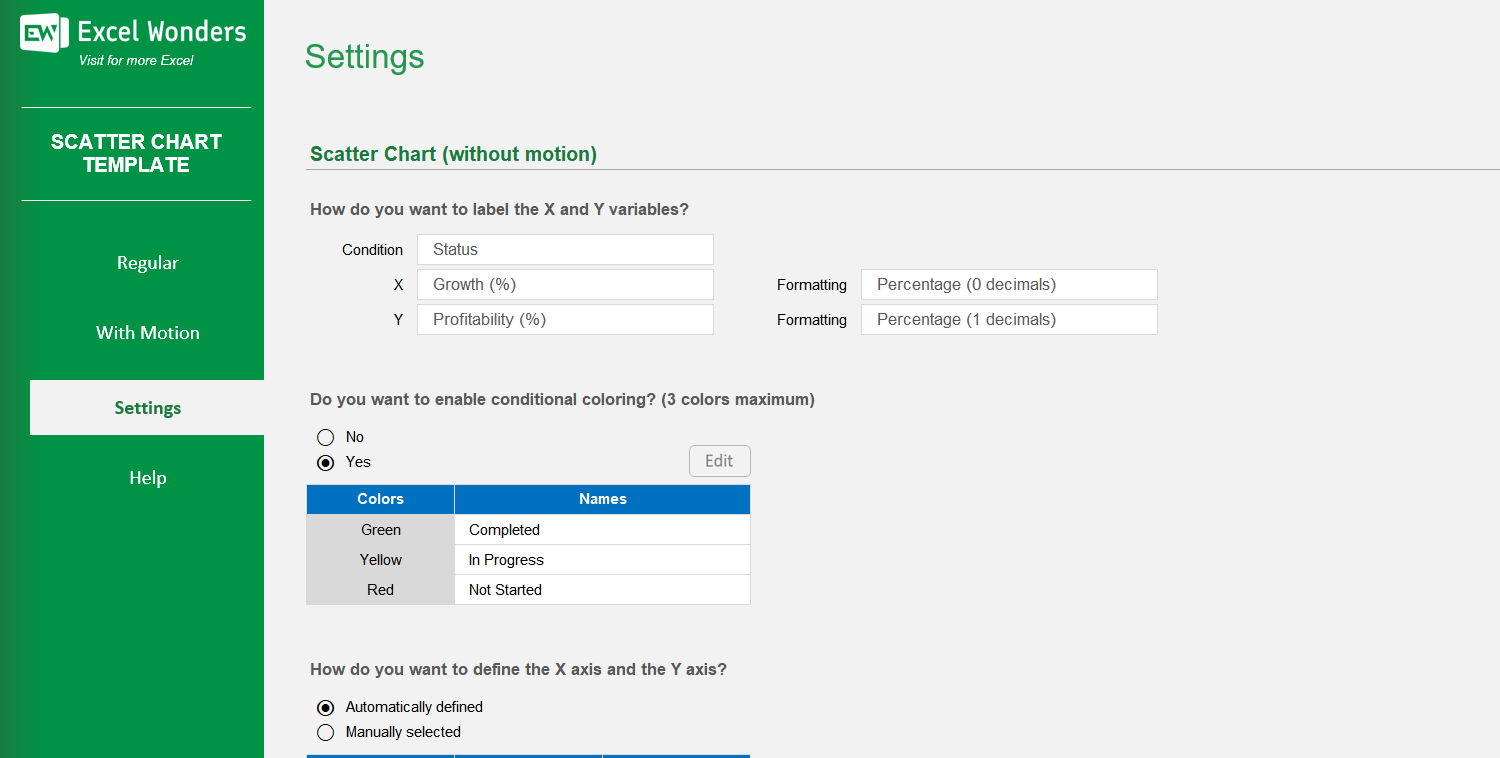Select the Completed name cell
Image resolution: width=1500 pixels, height=758 pixels.
pyautogui.click(x=601, y=529)
